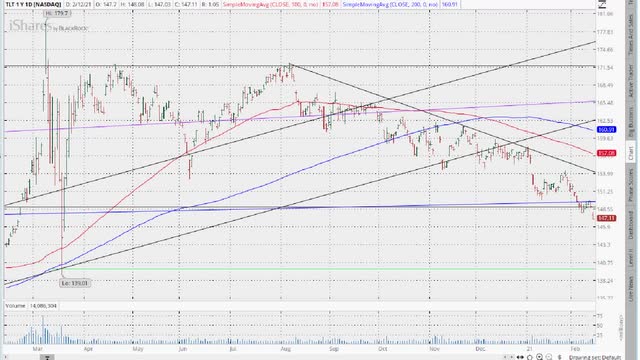Open the Level II side tab
The image size is (640, 360).
coord(631,257)
